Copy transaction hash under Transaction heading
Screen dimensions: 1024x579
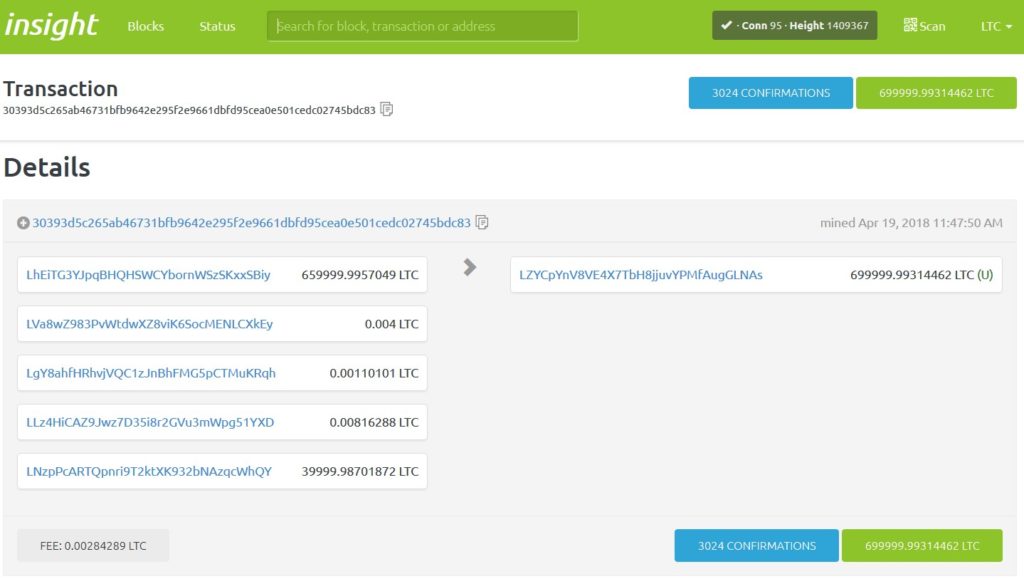click(x=387, y=110)
